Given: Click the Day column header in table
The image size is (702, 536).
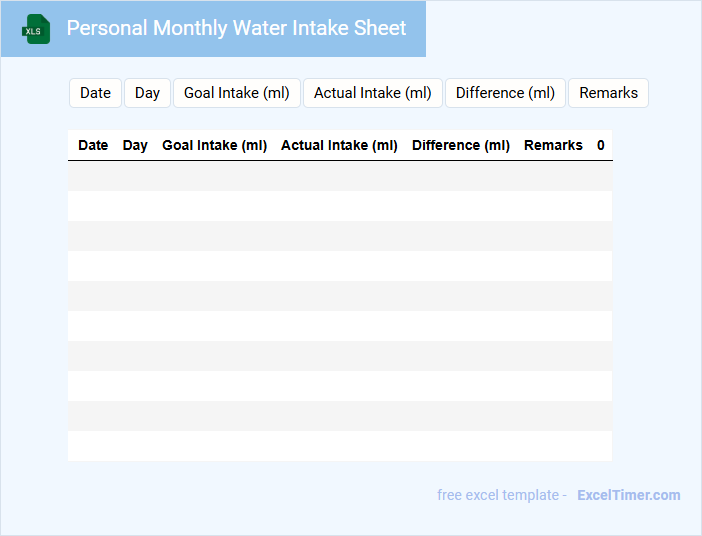Looking at the screenshot, I should point(135,145).
